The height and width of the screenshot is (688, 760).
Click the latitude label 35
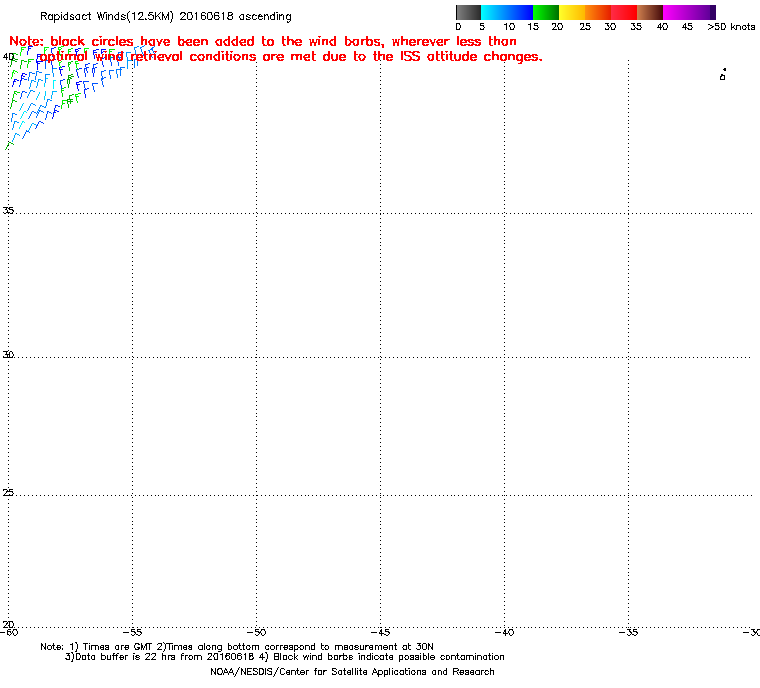8,210
